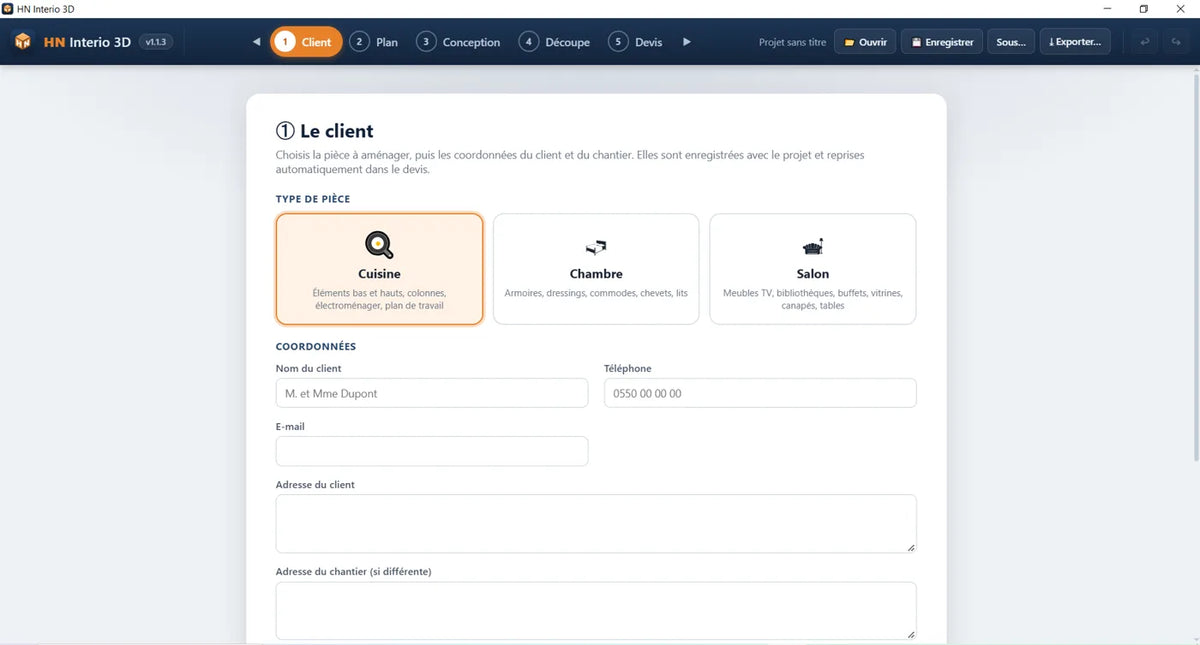Select the Client step tab

pos(306,42)
